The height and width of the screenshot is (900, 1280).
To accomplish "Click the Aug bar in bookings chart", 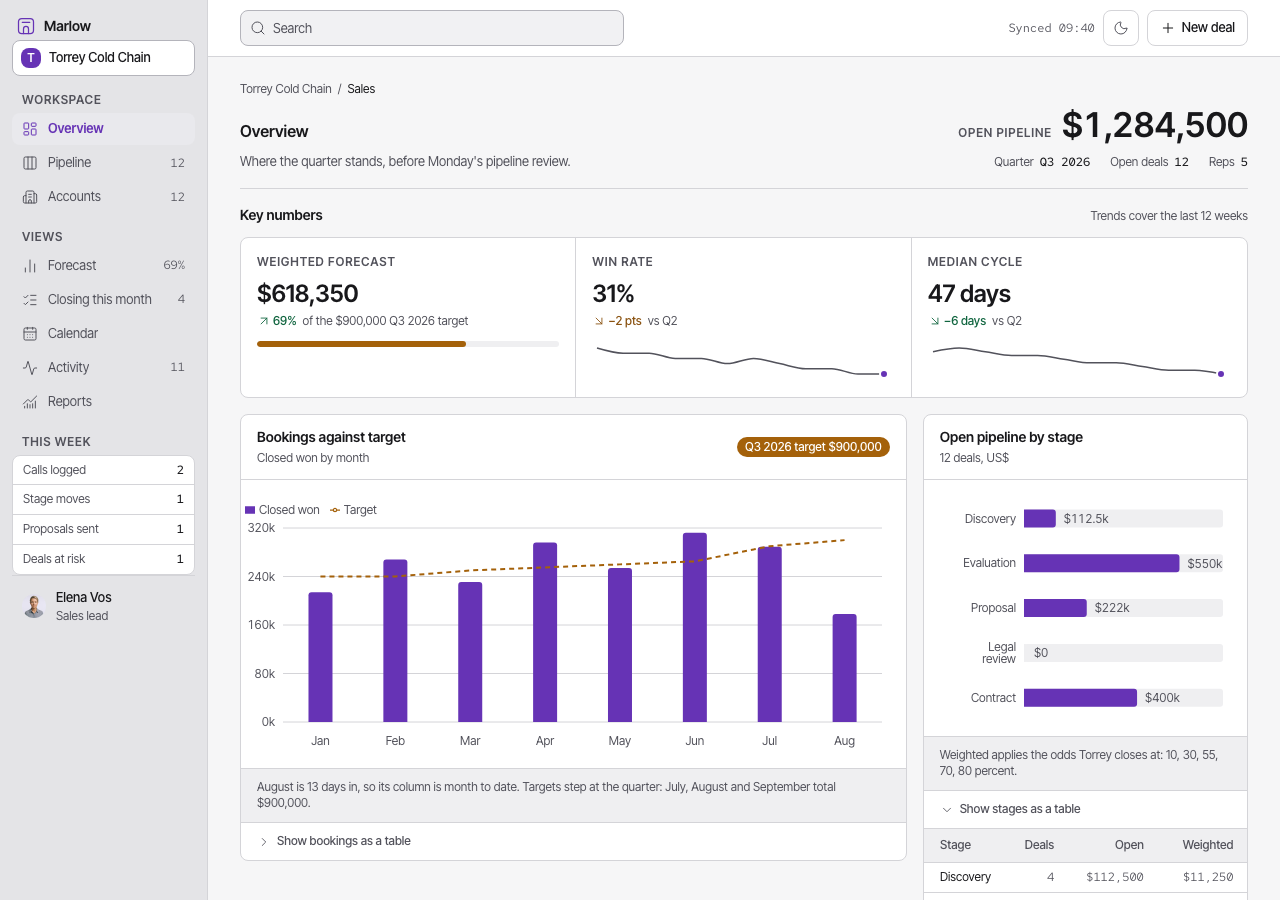I will pos(845,668).
